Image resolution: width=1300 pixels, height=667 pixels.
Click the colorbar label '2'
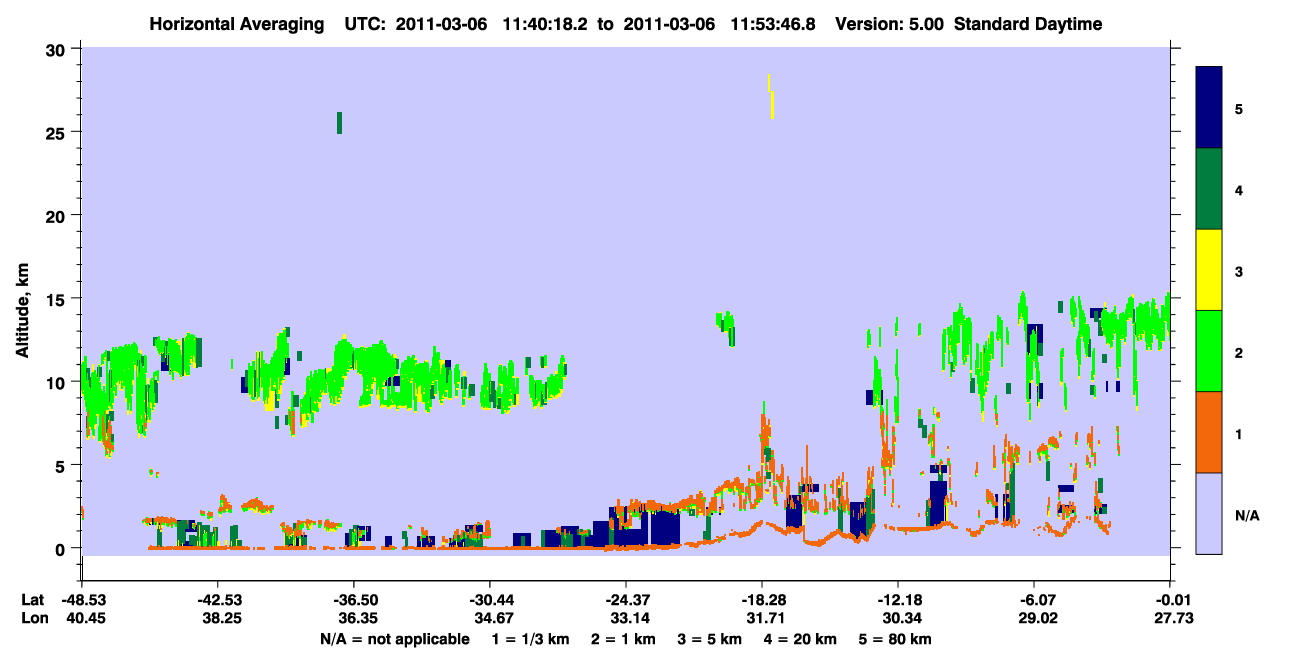1239,351
